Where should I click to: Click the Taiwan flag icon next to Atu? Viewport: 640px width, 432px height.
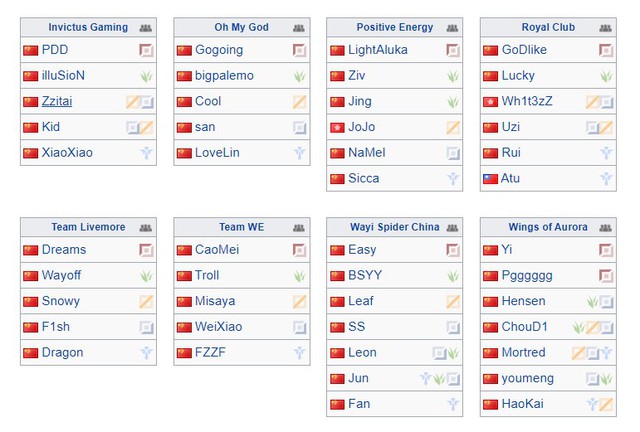click(490, 179)
